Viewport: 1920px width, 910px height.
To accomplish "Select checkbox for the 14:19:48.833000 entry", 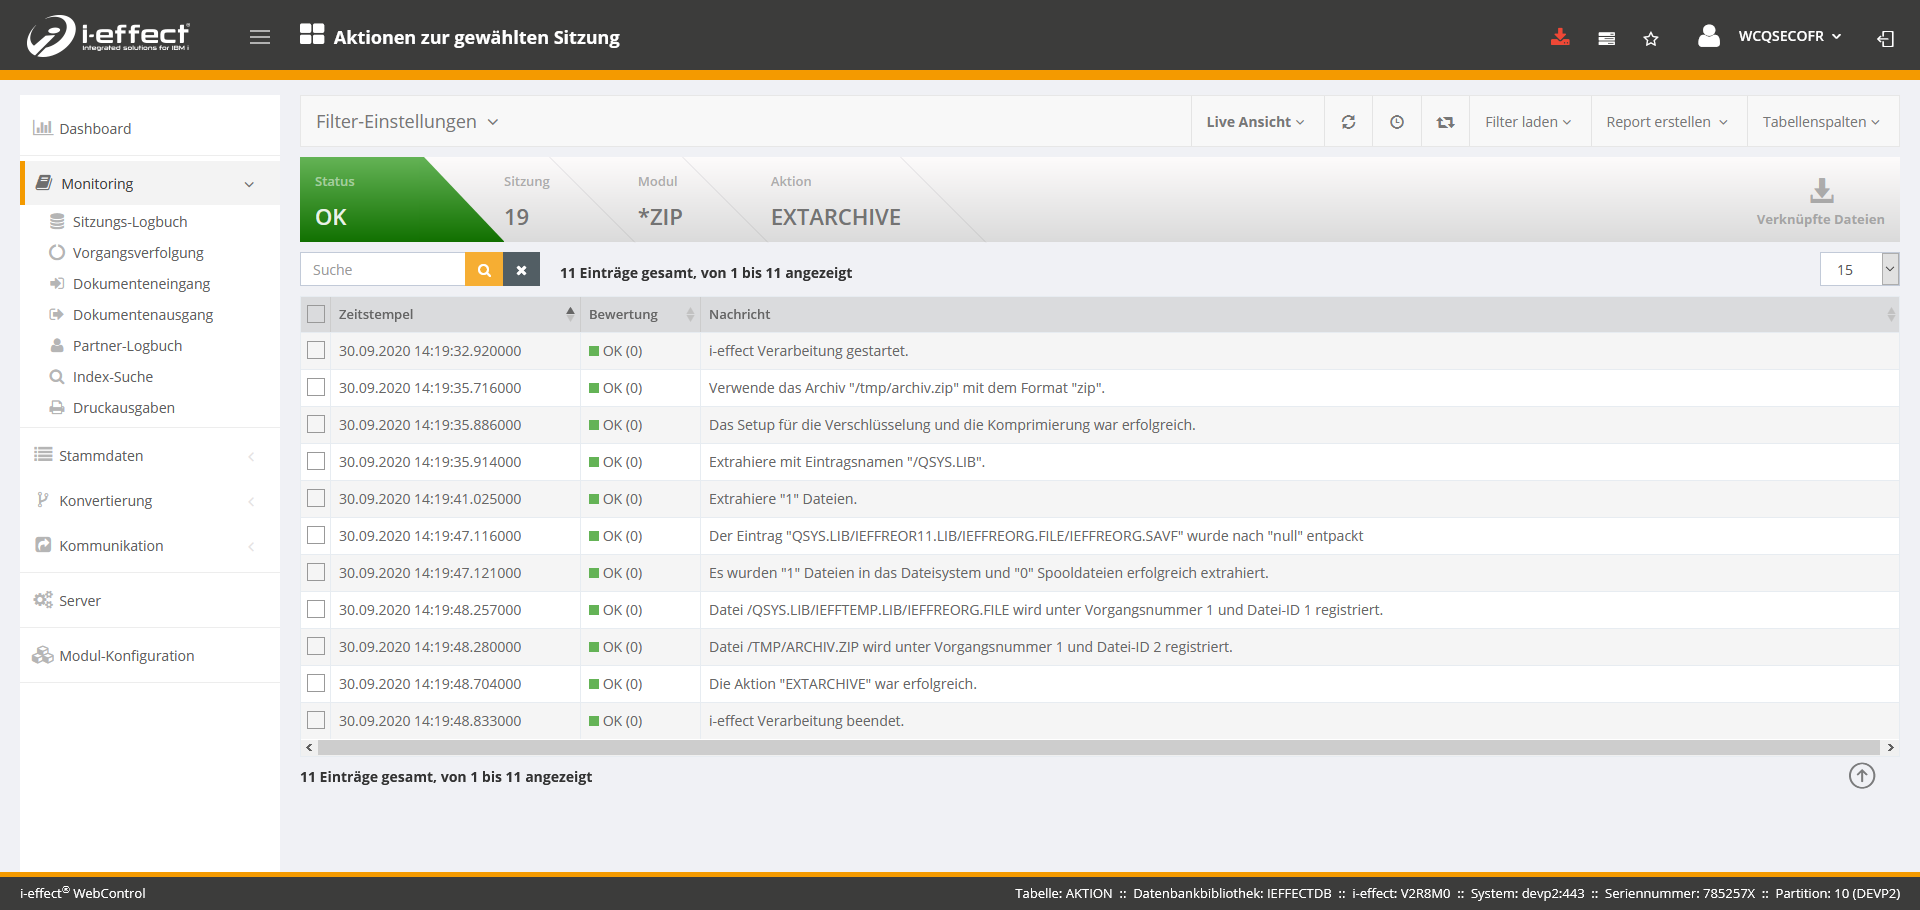I will [x=317, y=721].
